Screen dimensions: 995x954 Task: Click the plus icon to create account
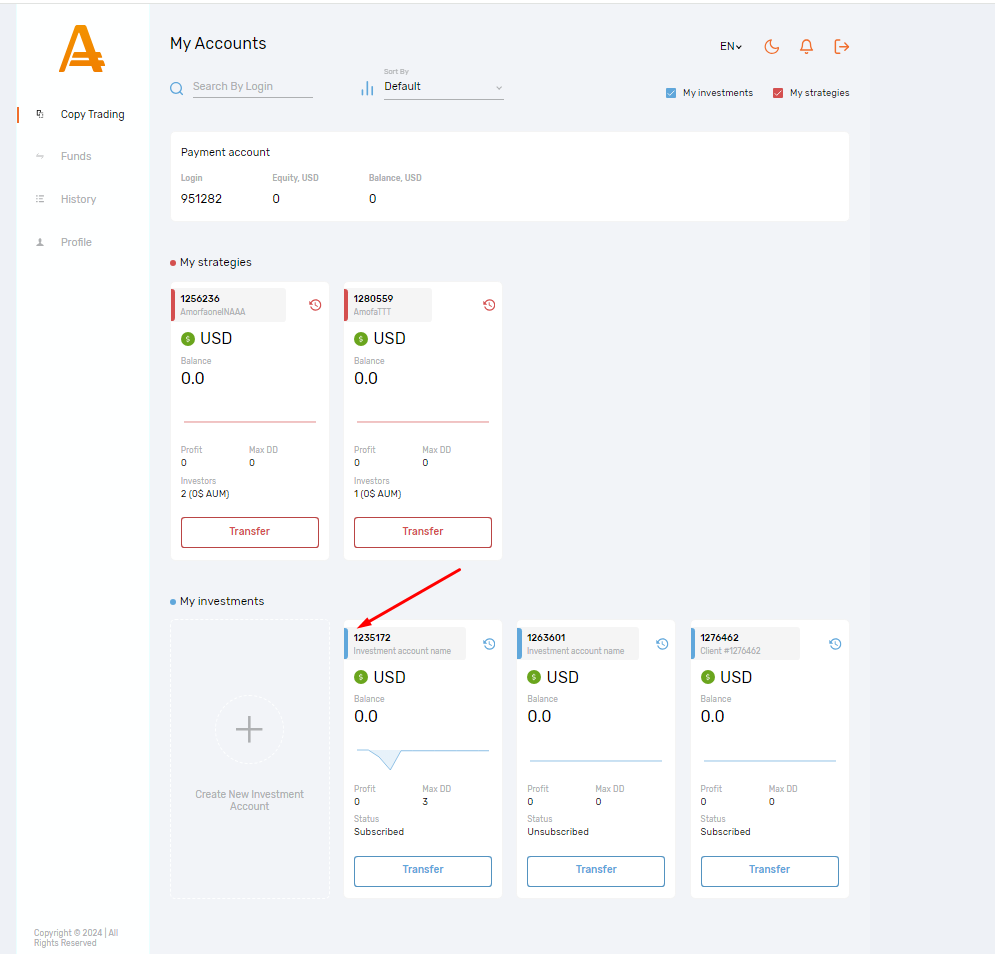pos(249,729)
